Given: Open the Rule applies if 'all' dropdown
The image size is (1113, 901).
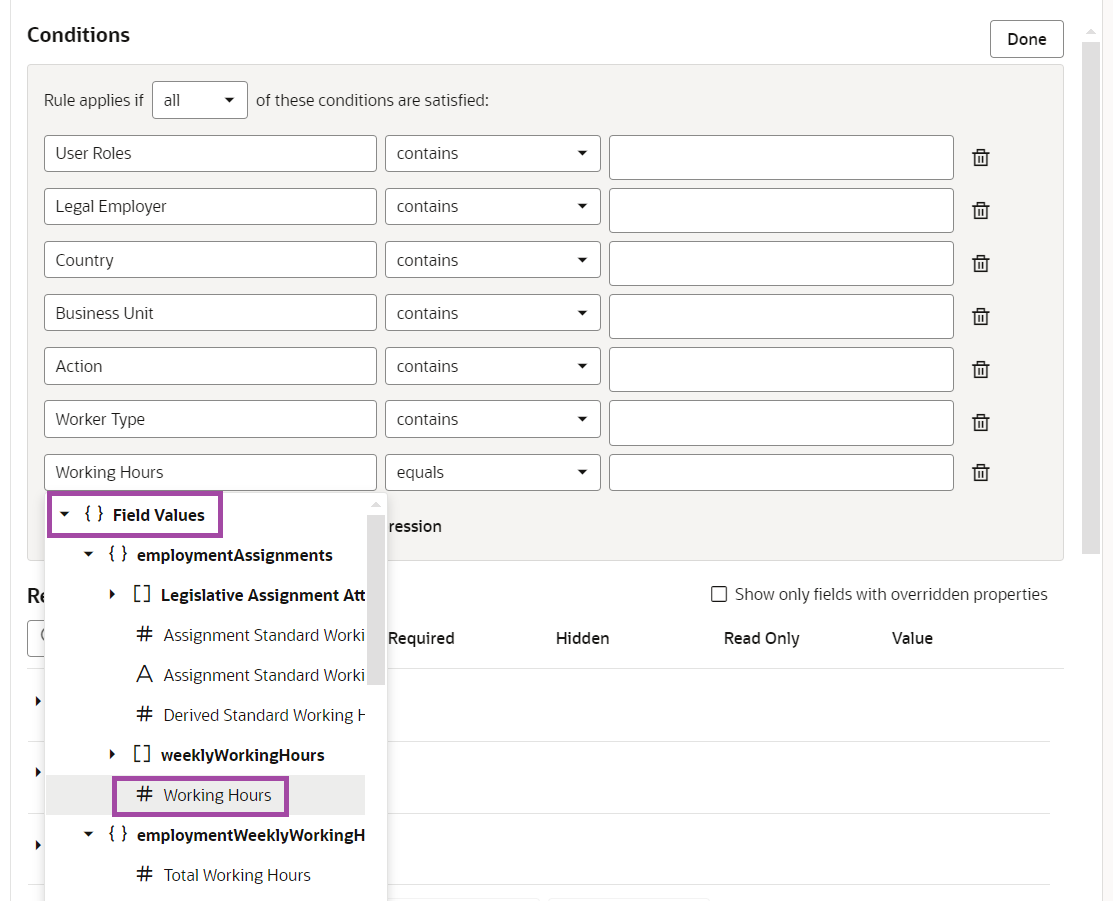Looking at the screenshot, I should pos(200,100).
